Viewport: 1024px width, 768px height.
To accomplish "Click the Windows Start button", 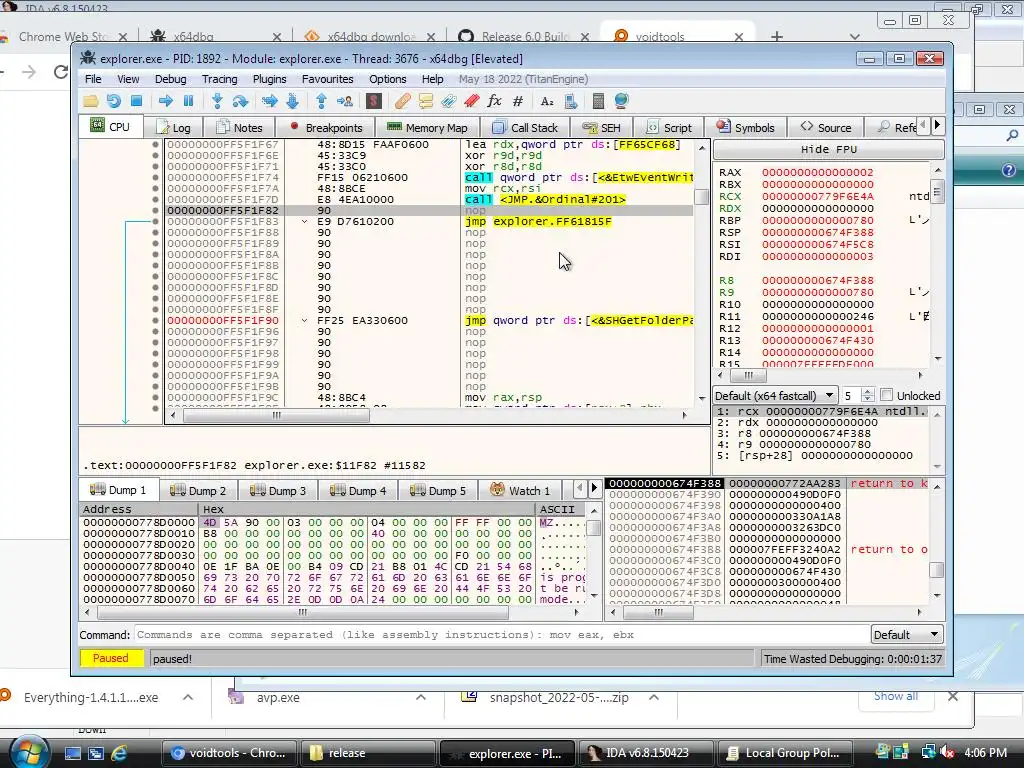I will (29, 753).
